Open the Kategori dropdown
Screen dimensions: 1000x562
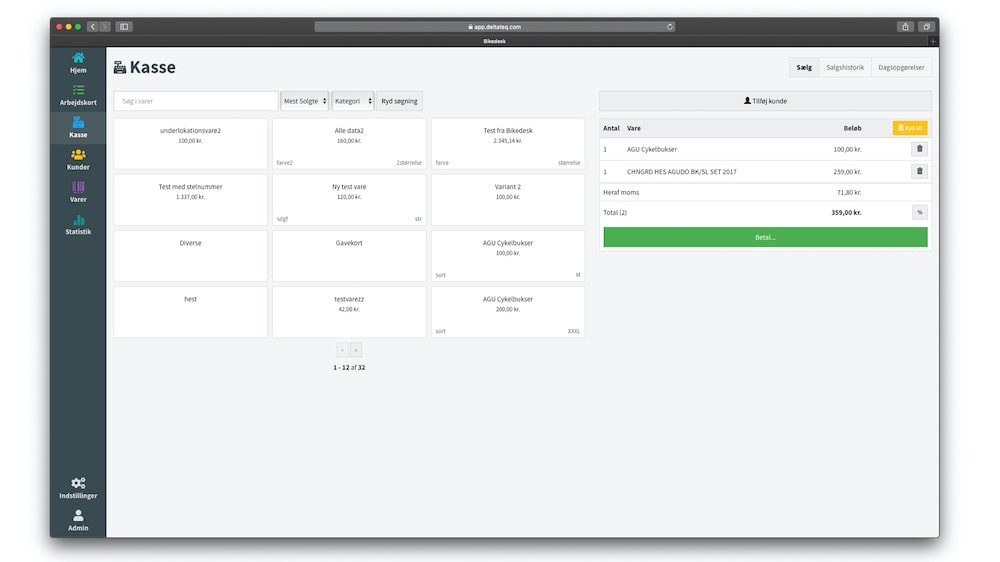point(353,101)
